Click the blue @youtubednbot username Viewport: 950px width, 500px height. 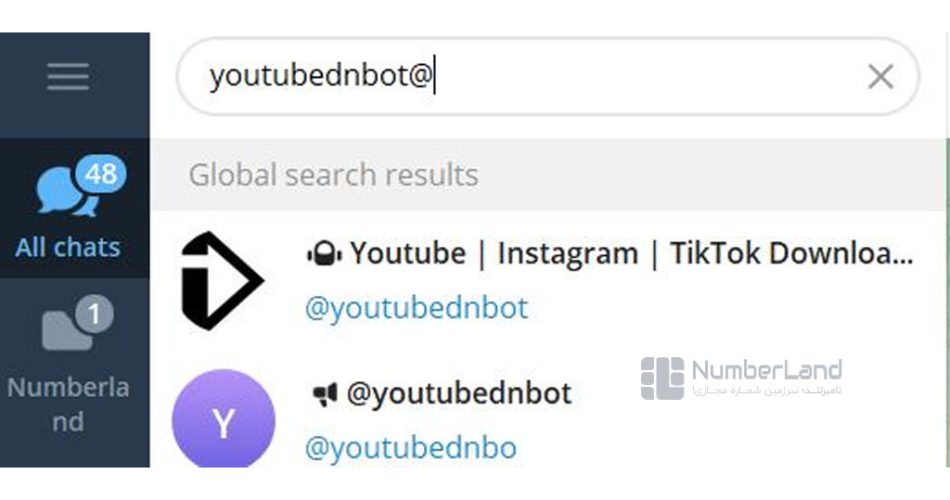click(x=416, y=308)
